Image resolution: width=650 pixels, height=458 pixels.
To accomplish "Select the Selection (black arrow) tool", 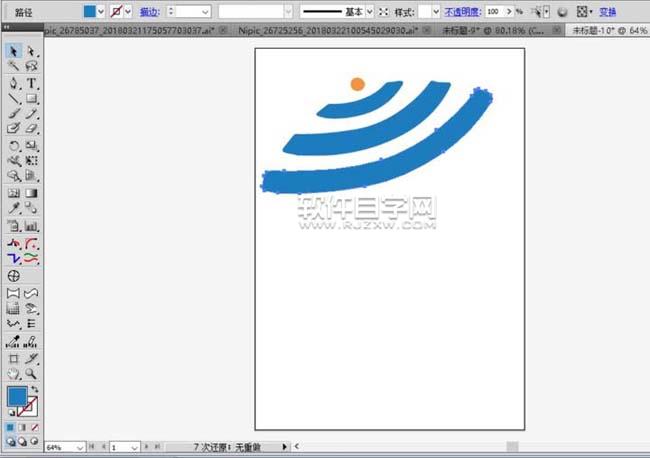I will pyautogui.click(x=13, y=51).
